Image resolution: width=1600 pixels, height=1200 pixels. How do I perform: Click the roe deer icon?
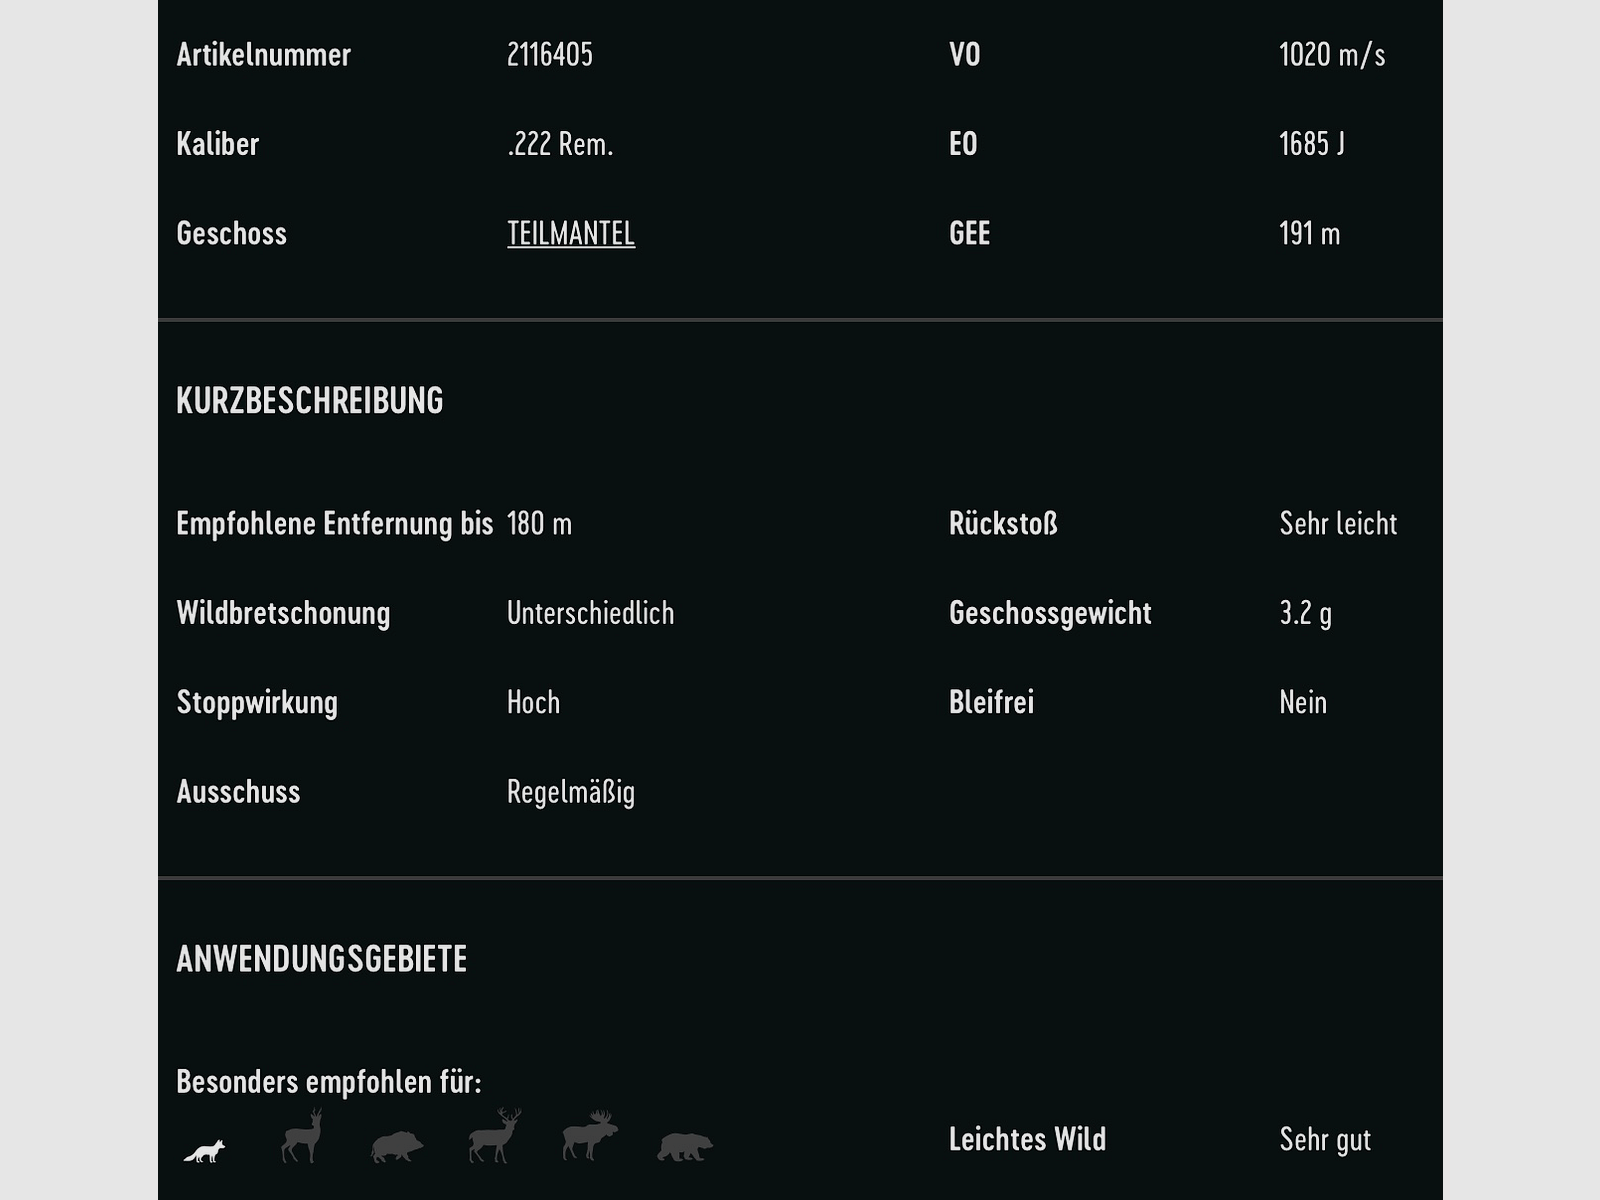(301, 1138)
